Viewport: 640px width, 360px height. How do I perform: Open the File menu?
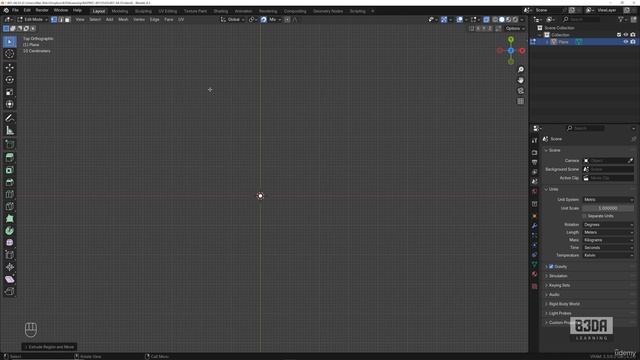point(15,10)
